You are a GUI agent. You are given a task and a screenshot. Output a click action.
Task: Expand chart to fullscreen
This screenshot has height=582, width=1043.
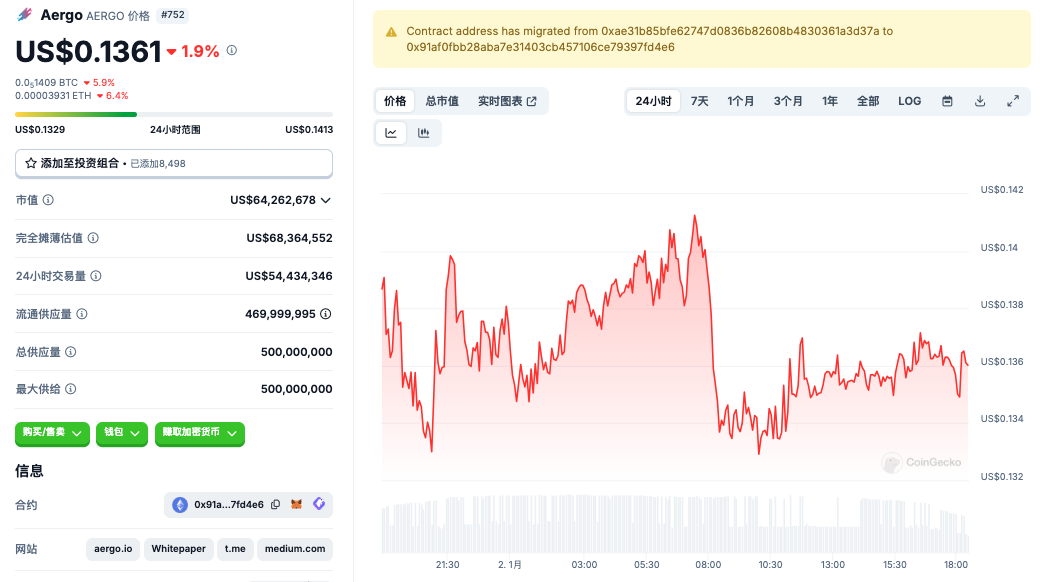1013,101
